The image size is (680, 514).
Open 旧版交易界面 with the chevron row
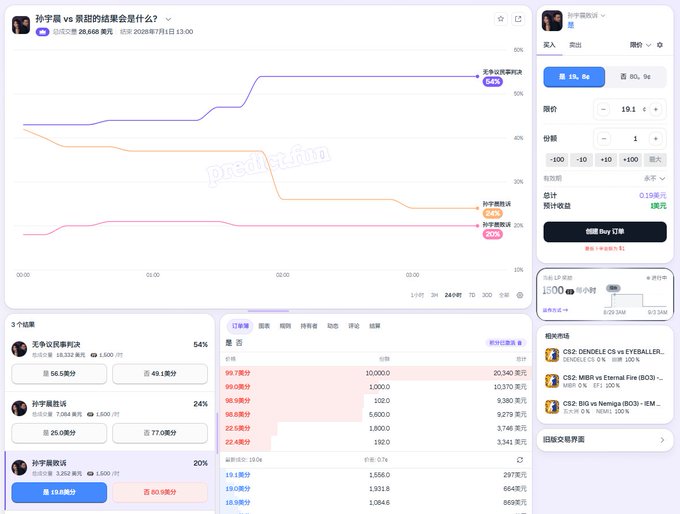point(605,440)
